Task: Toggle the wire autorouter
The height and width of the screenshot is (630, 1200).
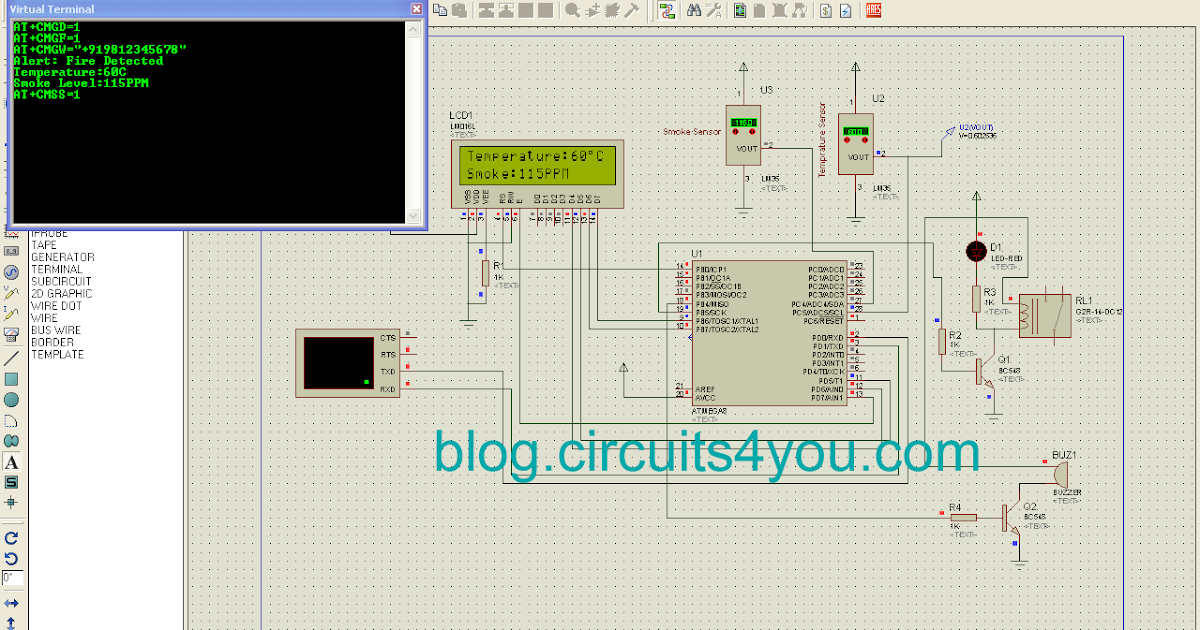Action: (666, 9)
